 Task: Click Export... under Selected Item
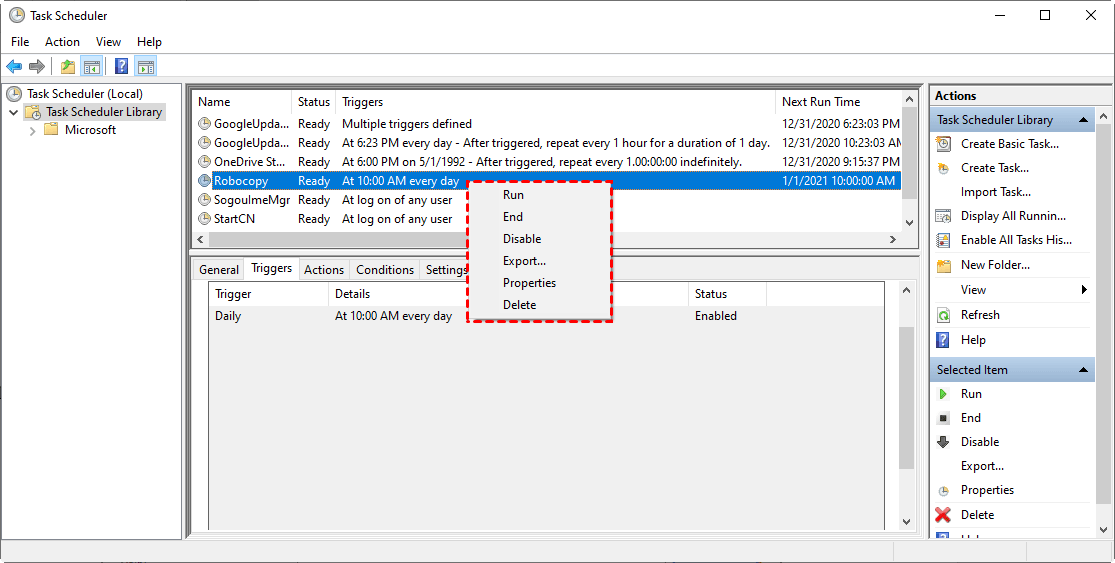click(982, 466)
